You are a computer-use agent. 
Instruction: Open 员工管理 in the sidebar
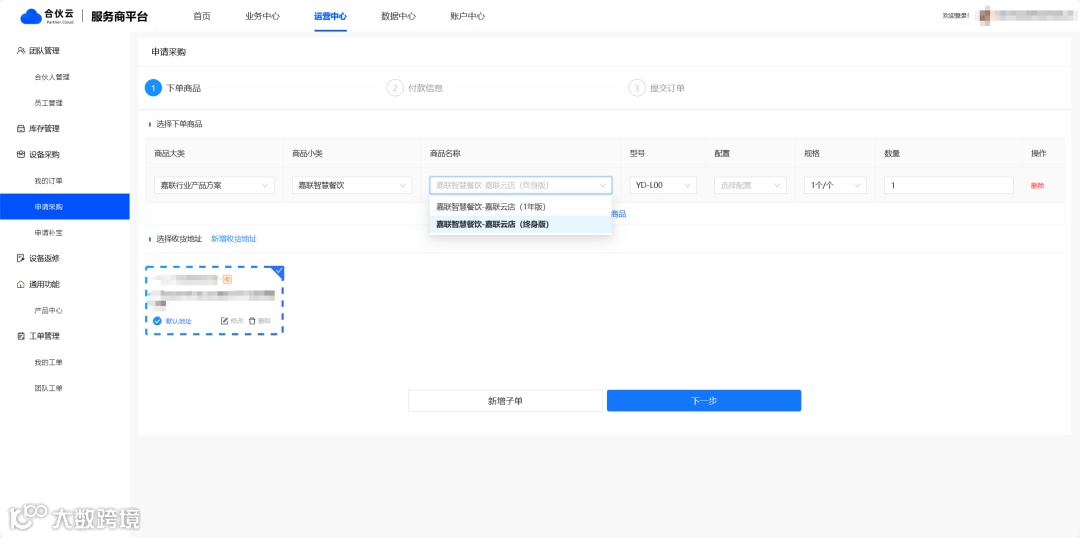pos(49,103)
